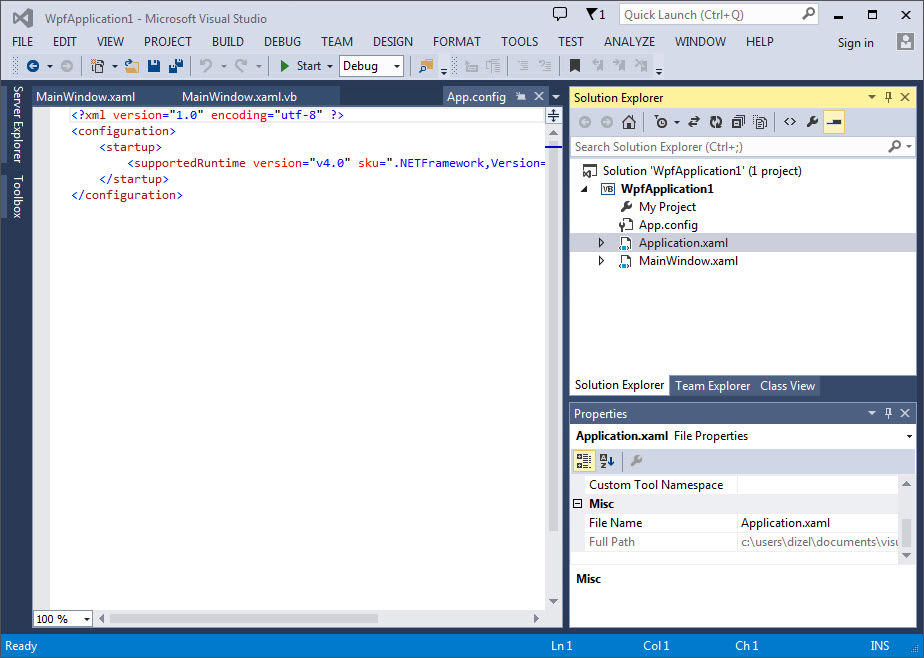The width and height of the screenshot is (924, 658).
Task: Click the Home icon in Solution Explorer
Action: (628, 122)
